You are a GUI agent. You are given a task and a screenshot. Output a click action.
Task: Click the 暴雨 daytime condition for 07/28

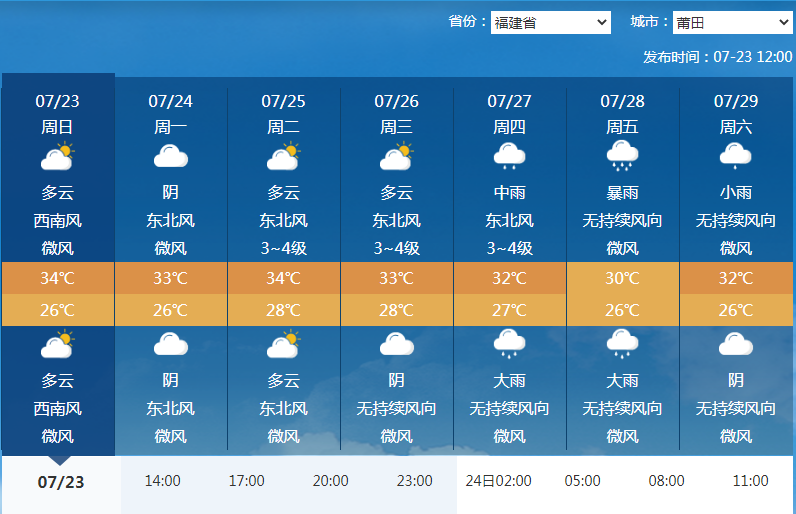click(x=622, y=193)
